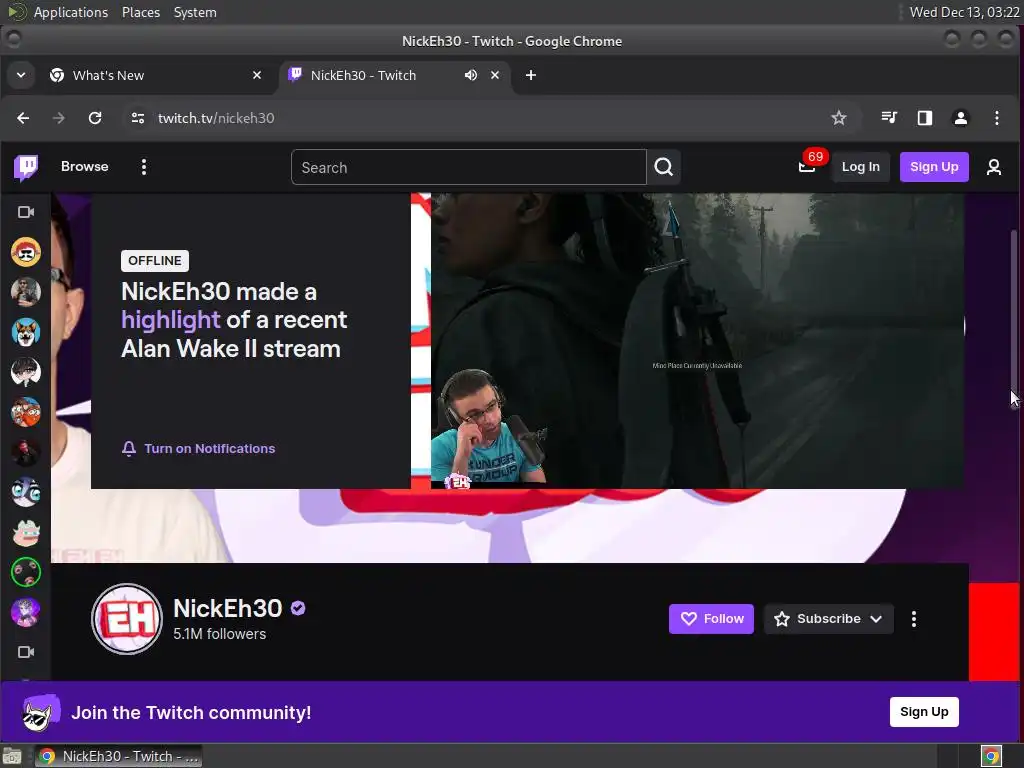Click the Chrome icon in system tray
The width and height of the screenshot is (1024, 768).
pyautogui.click(x=991, y=756)
